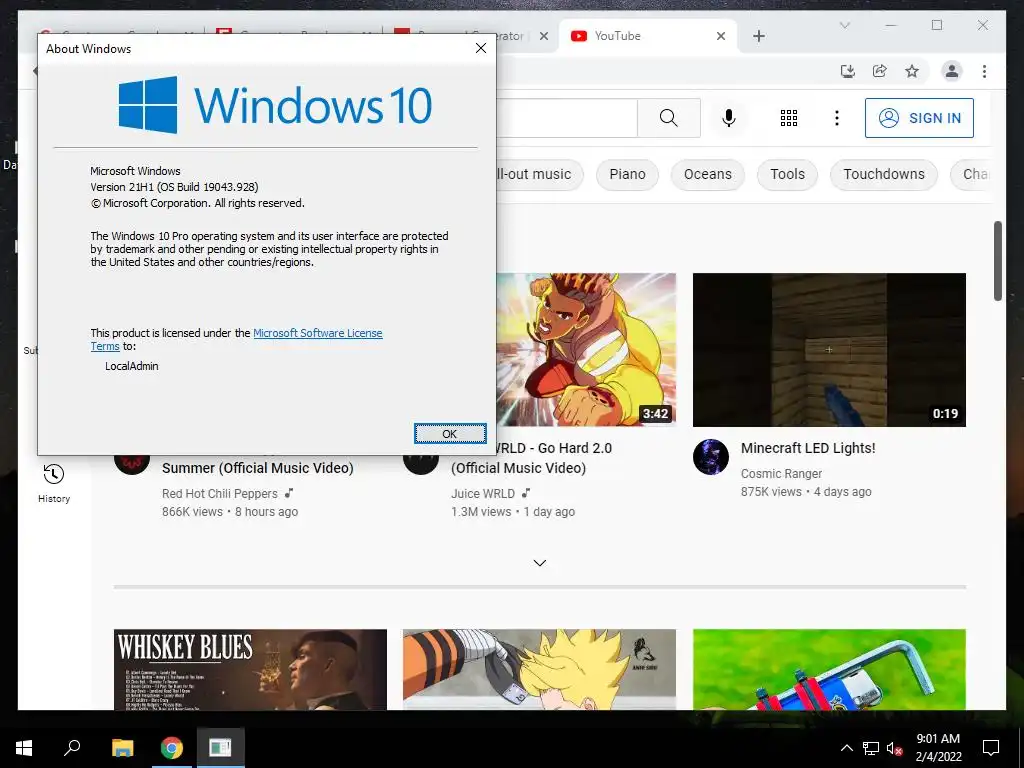
Task: Open the Action Center notifications
Action: pyautogui.click(x=991, y=748)
